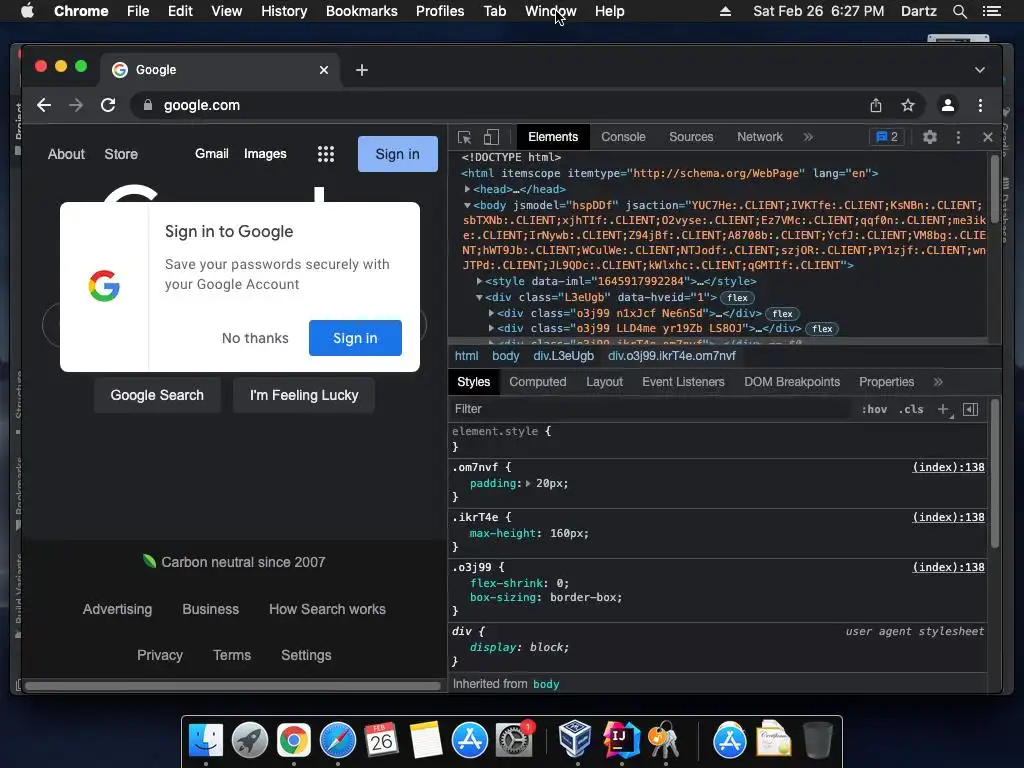The image size is (1024, 768).
Task: Expand the div LLD4me yr19Zb node
Action: [491, 328]
